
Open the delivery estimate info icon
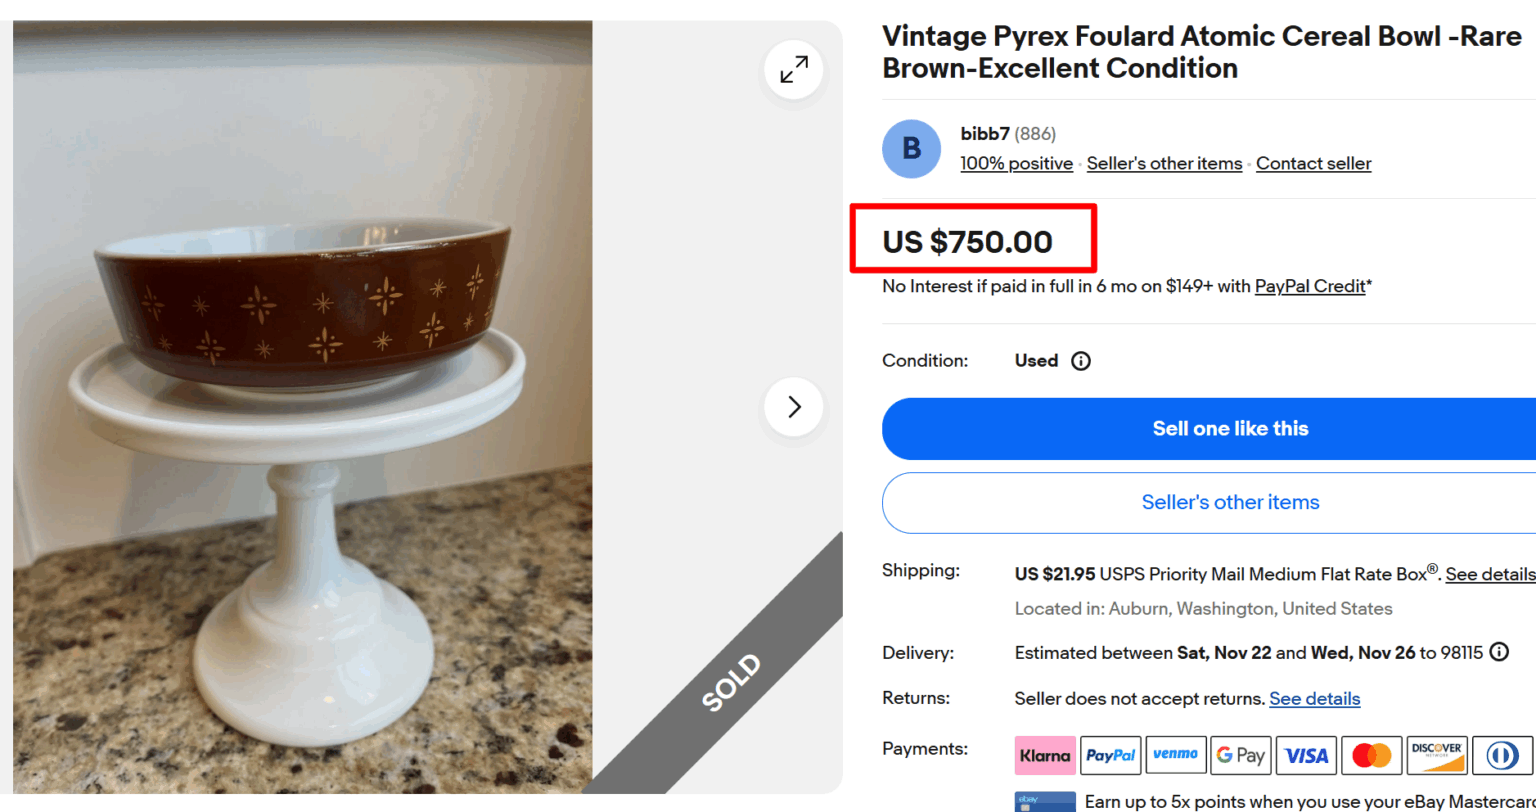click(x=1499, y=652)
